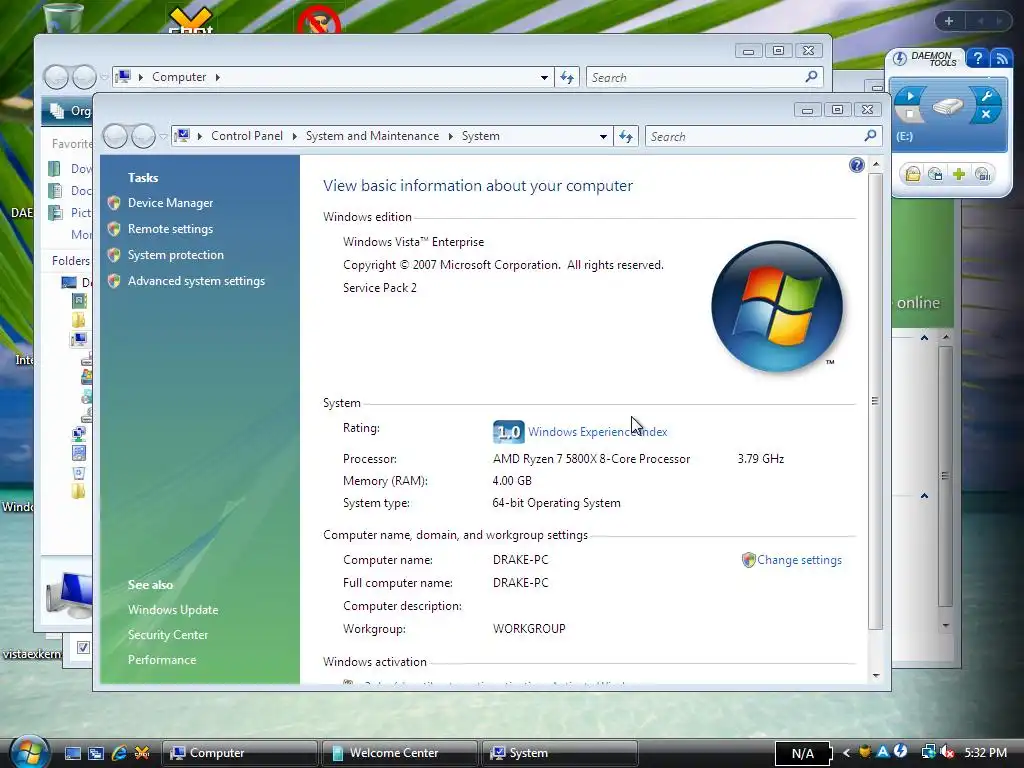Click Back button in System window
The image size is (1024, 768).
pyautogui.click(x=116, y=136)
